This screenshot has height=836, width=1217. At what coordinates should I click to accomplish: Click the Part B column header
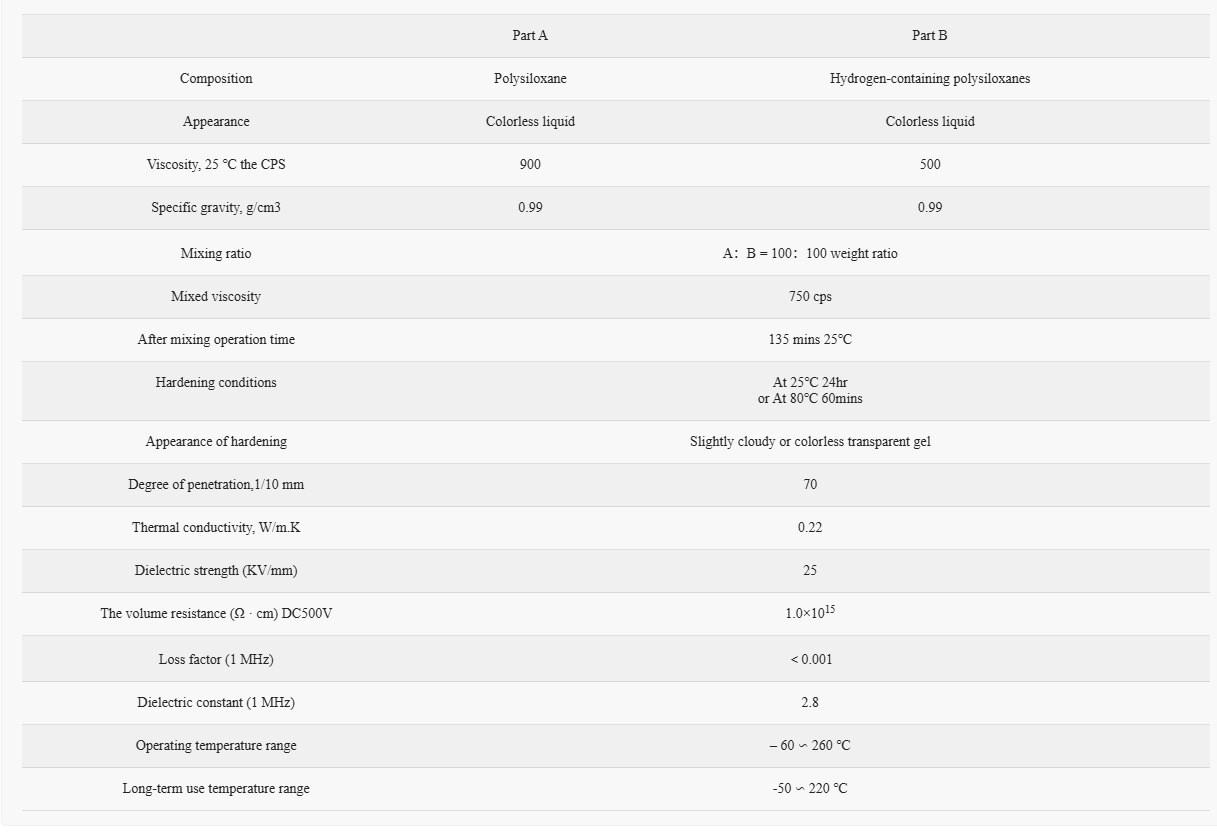point(930,35)
